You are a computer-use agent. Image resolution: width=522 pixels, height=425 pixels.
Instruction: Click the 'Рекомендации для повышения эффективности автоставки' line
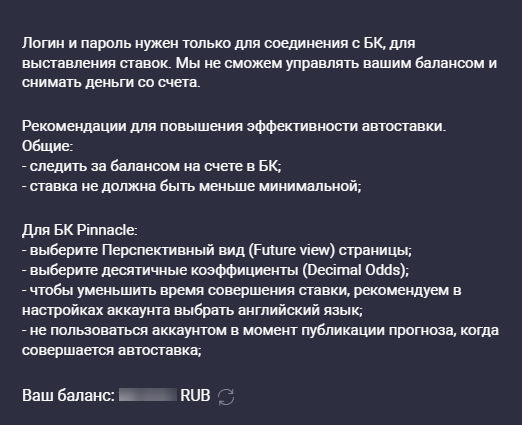(234, 126)
